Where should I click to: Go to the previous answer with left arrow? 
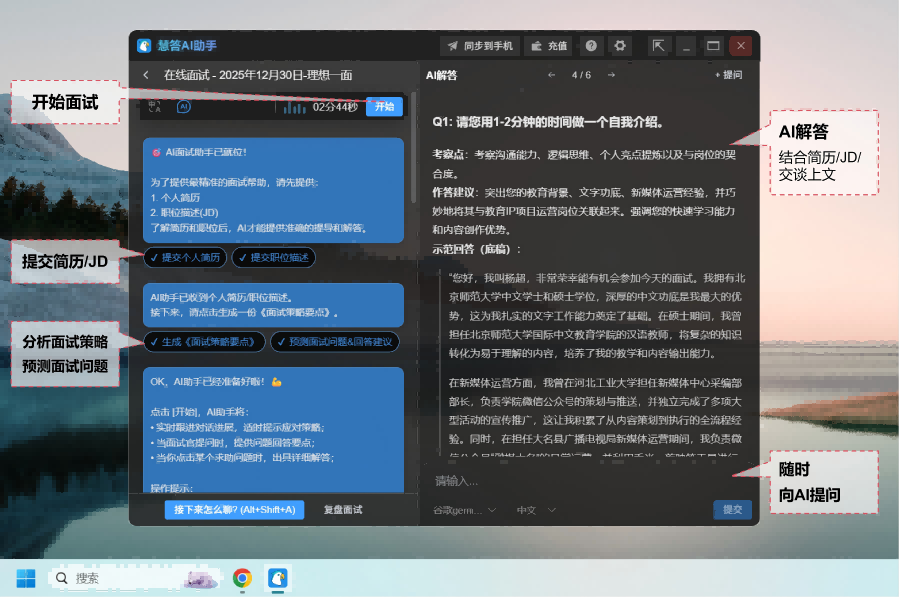(551, 75)
